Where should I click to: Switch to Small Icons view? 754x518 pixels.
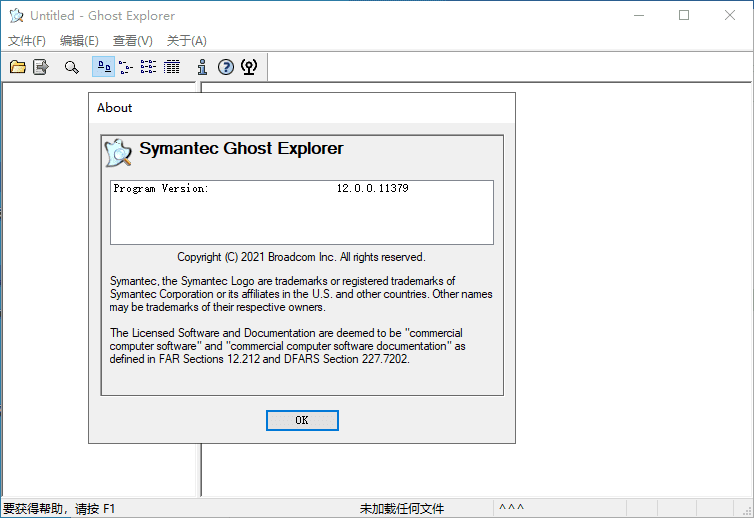coord(125,67)
